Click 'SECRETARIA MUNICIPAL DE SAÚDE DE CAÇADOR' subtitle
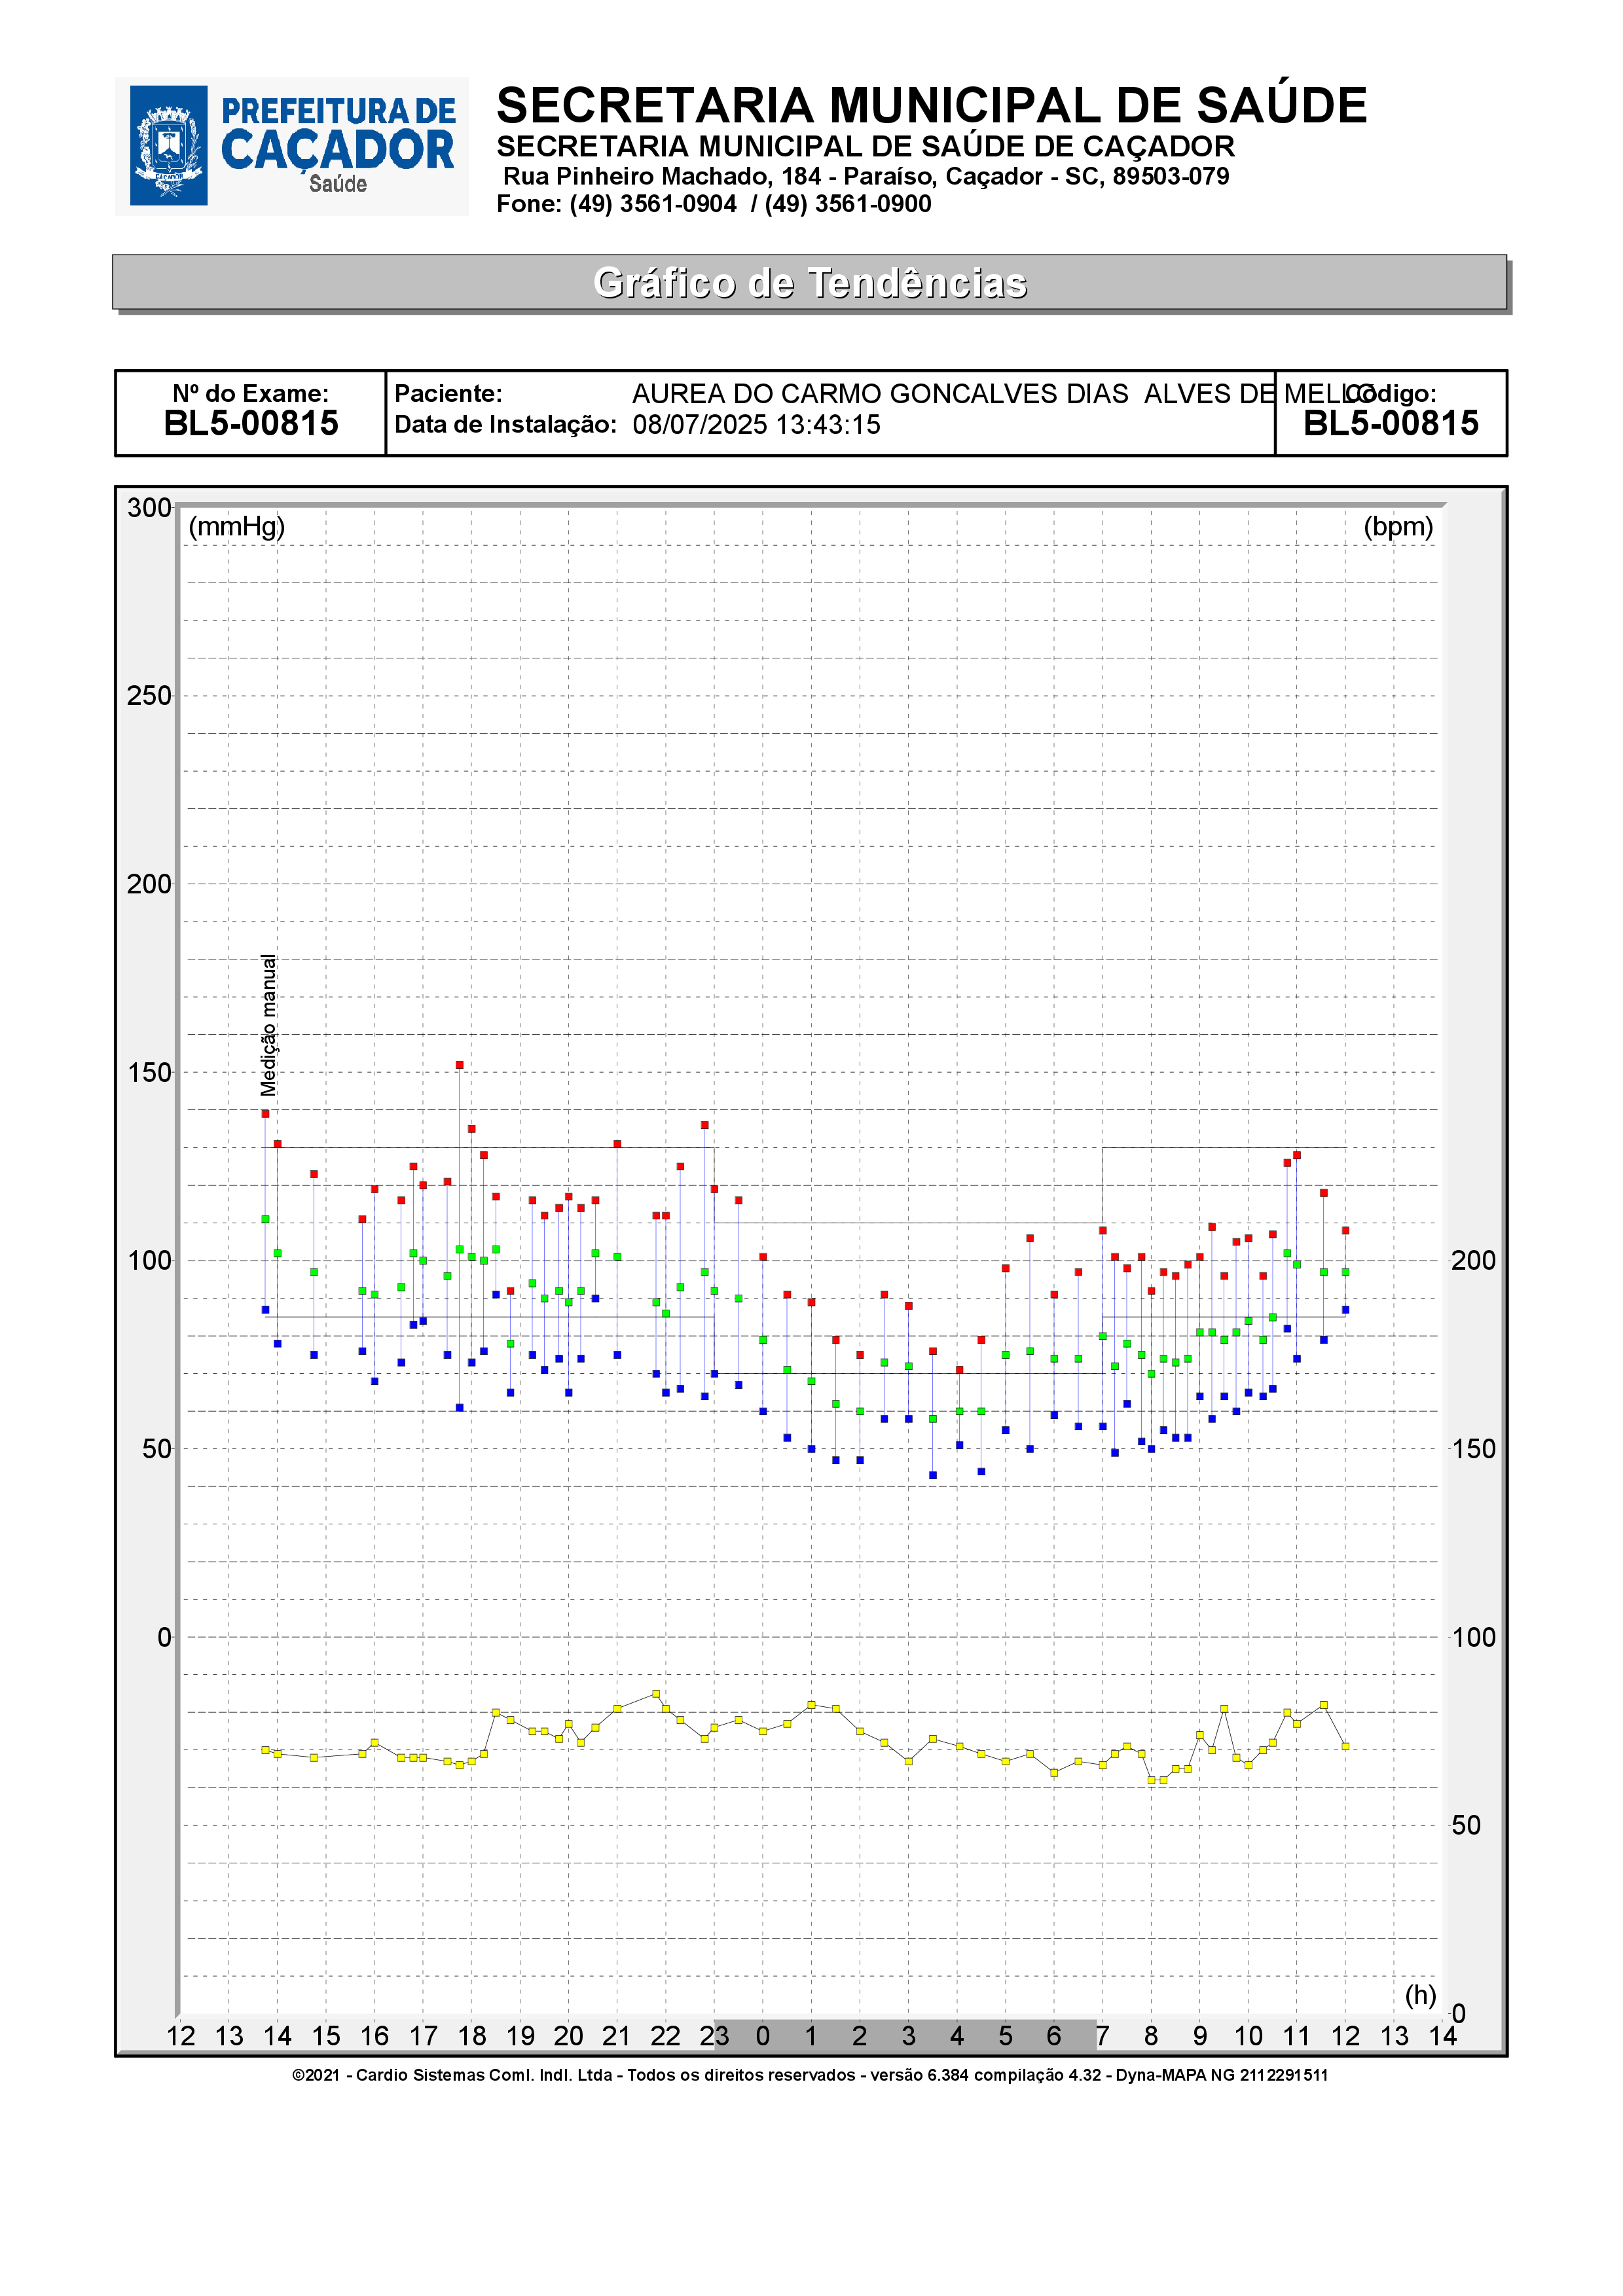Image resolution: width=1623 pixels, height=2296 pixels. click(x=865, y=146)
